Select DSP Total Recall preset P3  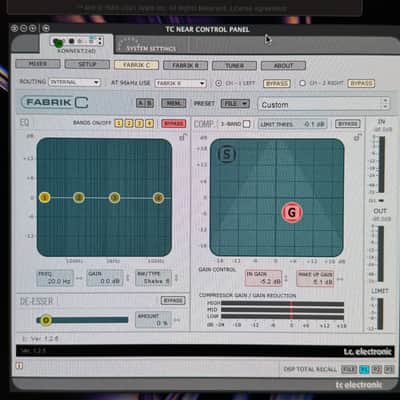389,369
